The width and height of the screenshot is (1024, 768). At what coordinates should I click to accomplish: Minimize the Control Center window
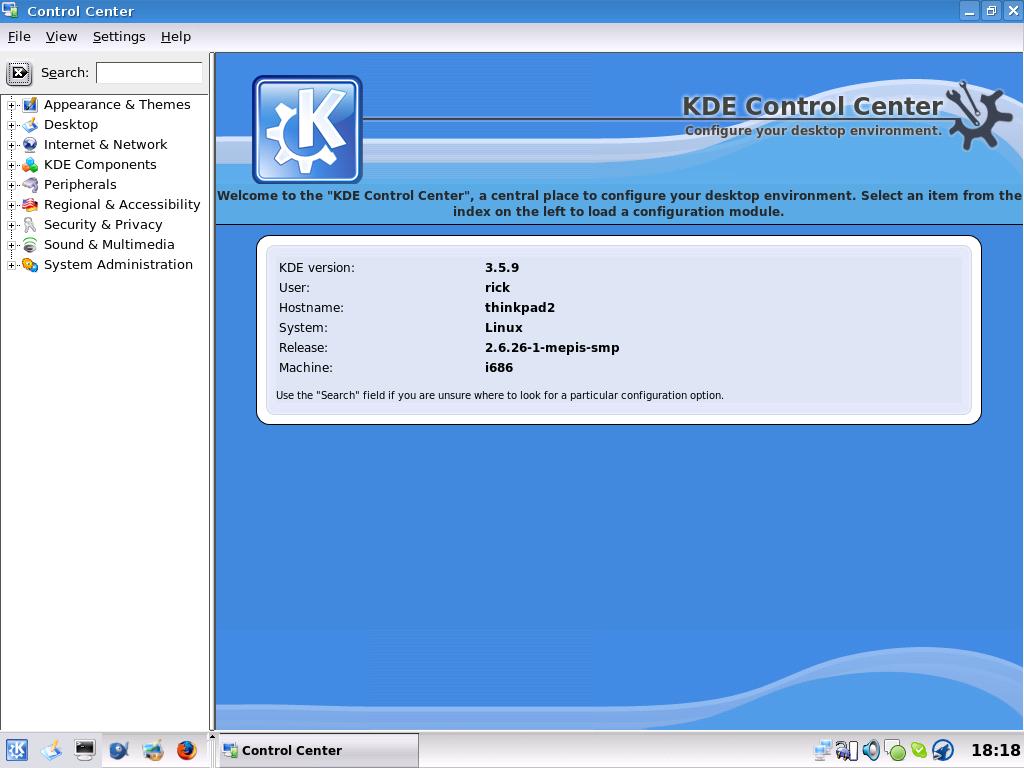point(970,11)
